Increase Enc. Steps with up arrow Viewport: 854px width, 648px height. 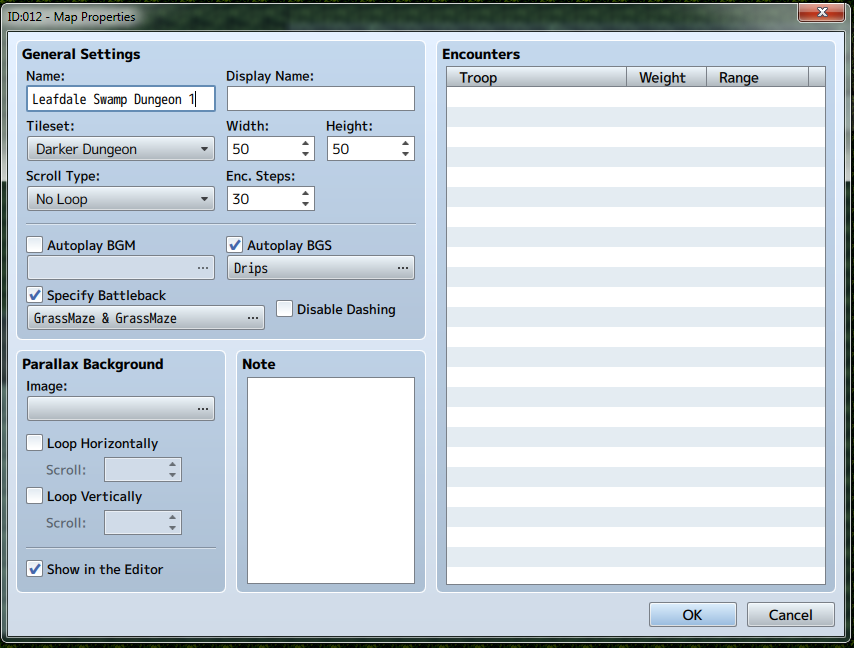[x=305, y=194]
